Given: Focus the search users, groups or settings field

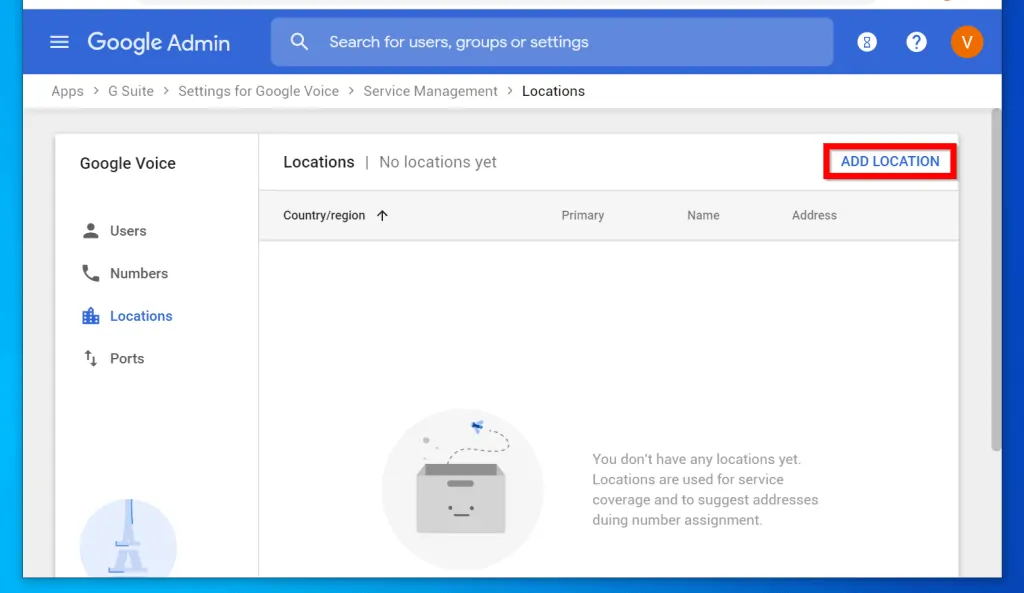Looking at the screenshot, I should click(x=570, y=42).
